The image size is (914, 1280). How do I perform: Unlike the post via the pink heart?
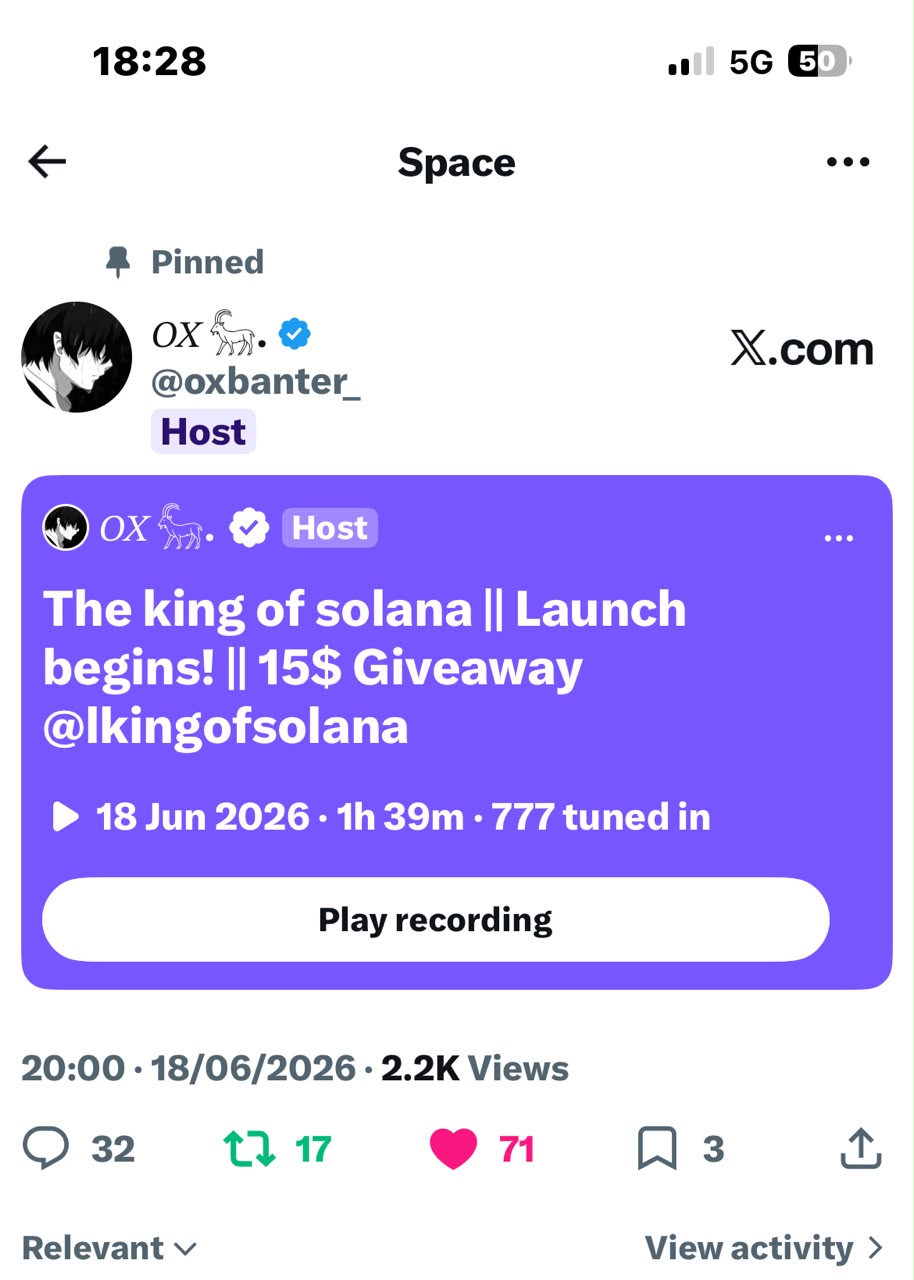(454, 1149)
